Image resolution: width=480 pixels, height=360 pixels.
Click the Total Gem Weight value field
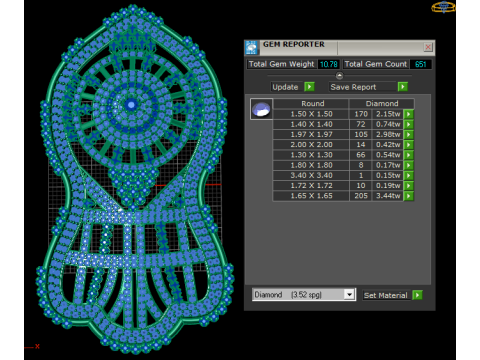[328, 64]
